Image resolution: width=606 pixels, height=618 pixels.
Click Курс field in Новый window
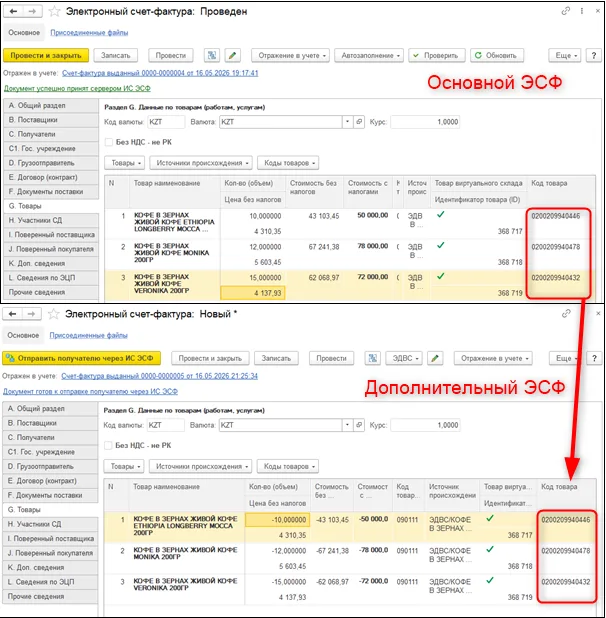click(x=425, y=425)
